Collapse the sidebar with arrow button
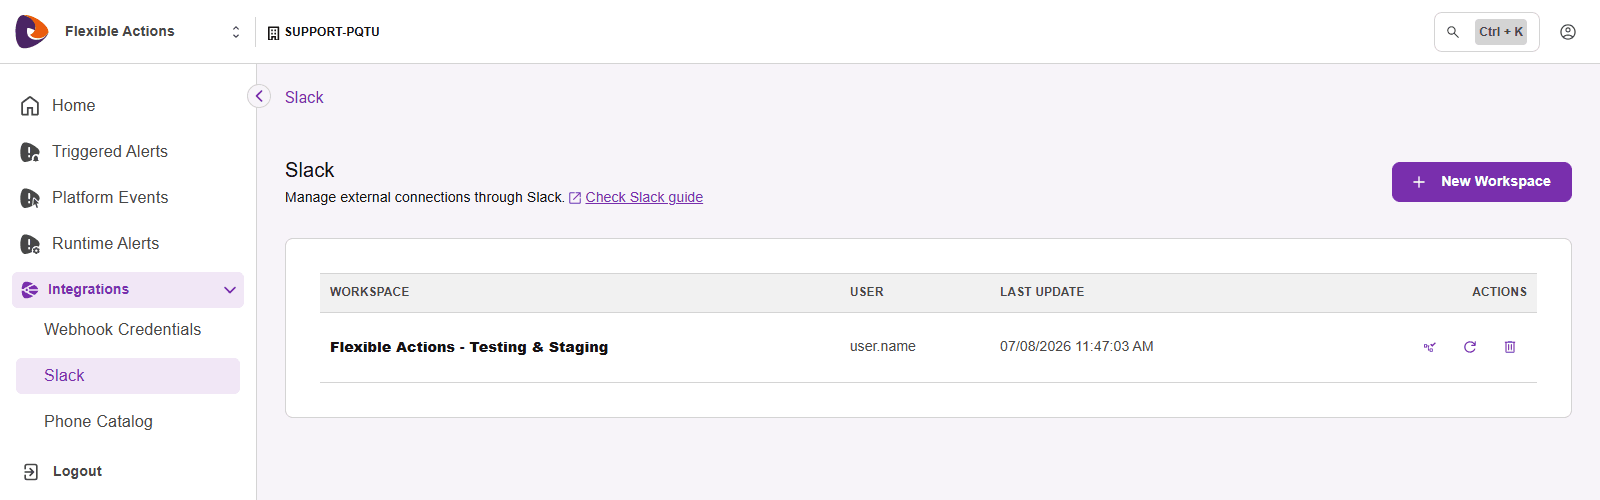This screenshot has height=500, width=1600. (x=259, y=96)
